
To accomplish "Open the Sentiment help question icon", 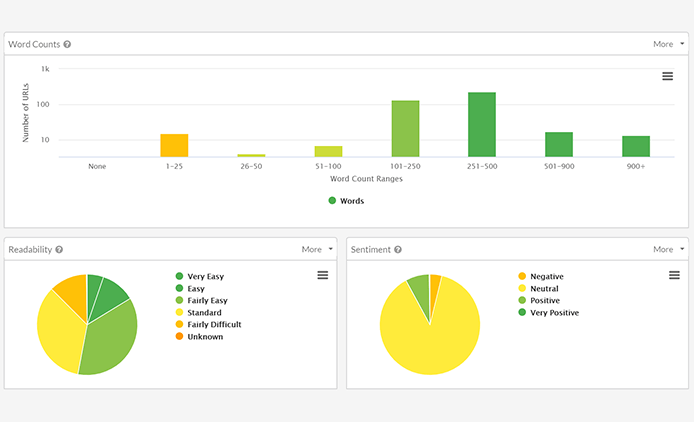I will point(398,250).
